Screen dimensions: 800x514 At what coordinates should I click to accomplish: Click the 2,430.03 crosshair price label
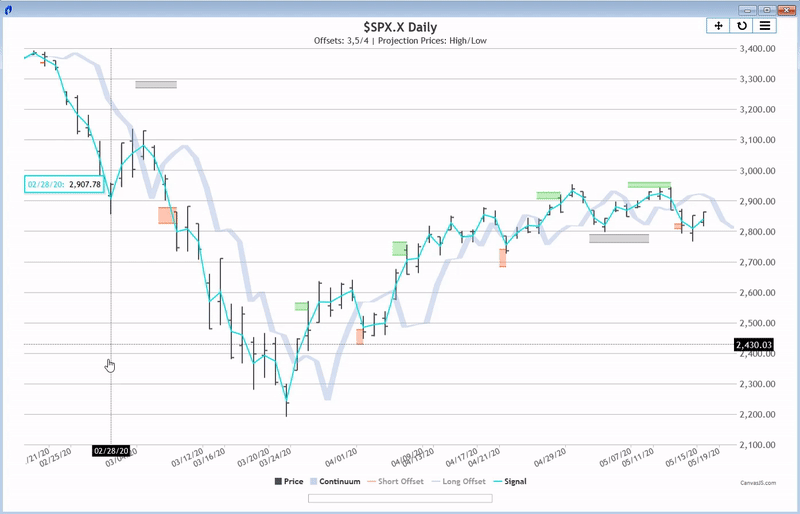pos(754,345)
